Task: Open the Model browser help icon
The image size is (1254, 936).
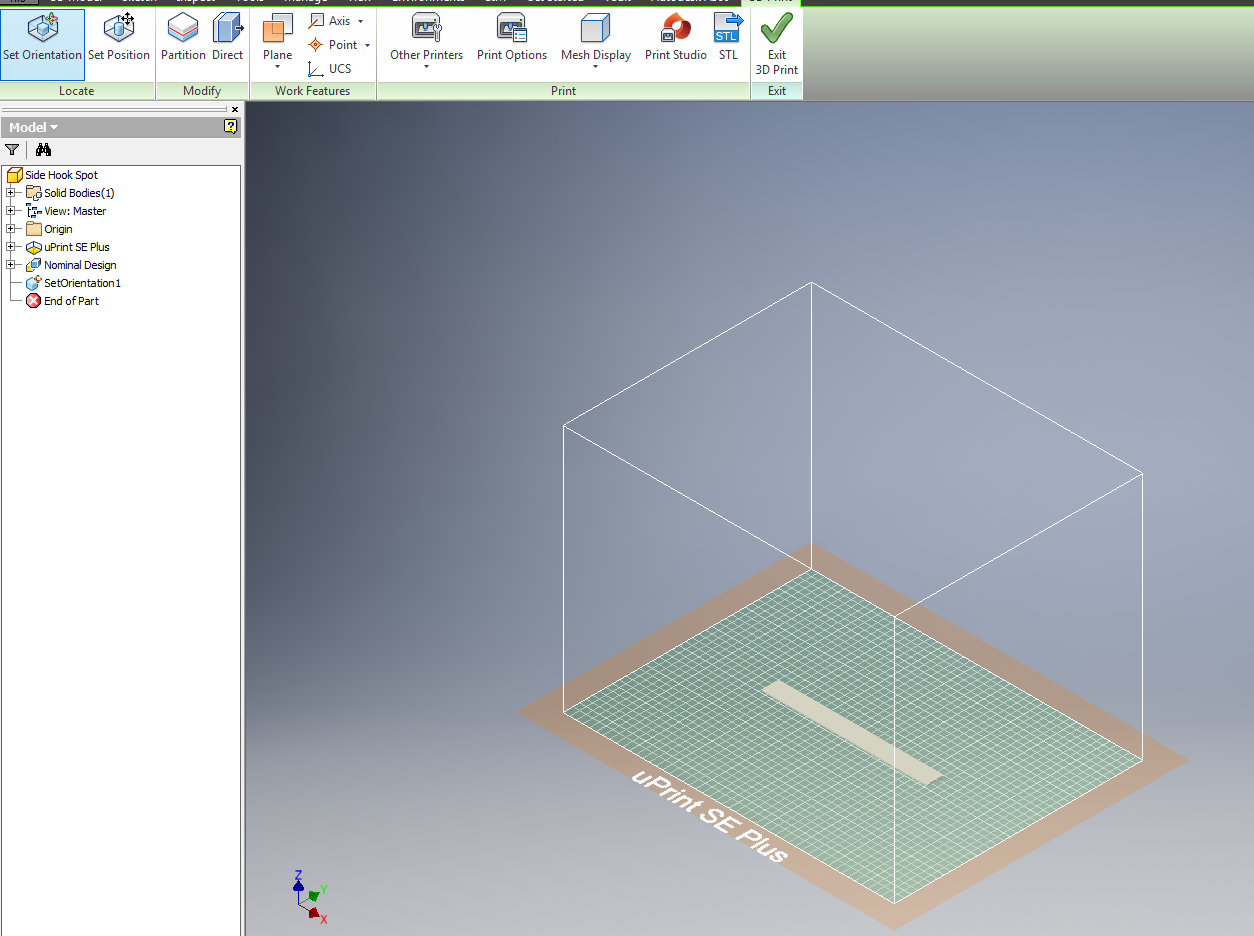Action: 231,127
